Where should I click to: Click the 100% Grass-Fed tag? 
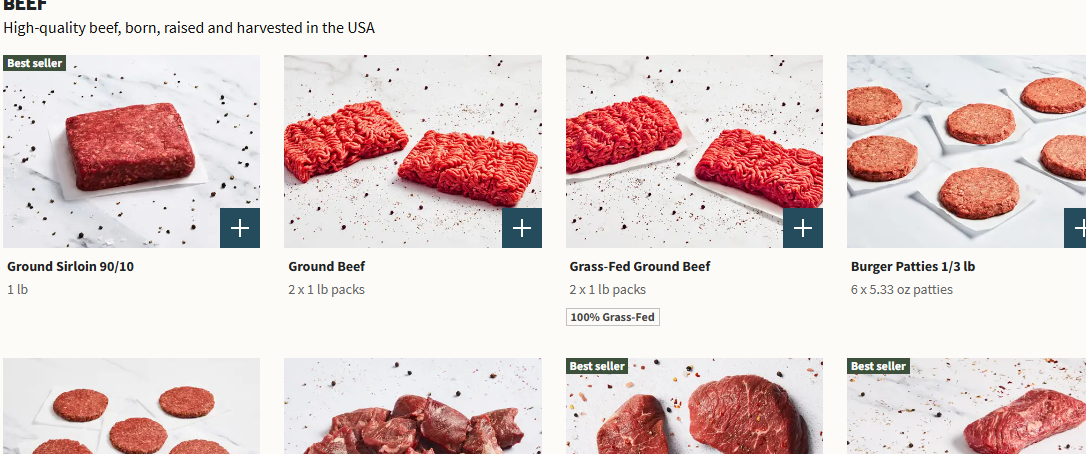(x=613, y=317)
